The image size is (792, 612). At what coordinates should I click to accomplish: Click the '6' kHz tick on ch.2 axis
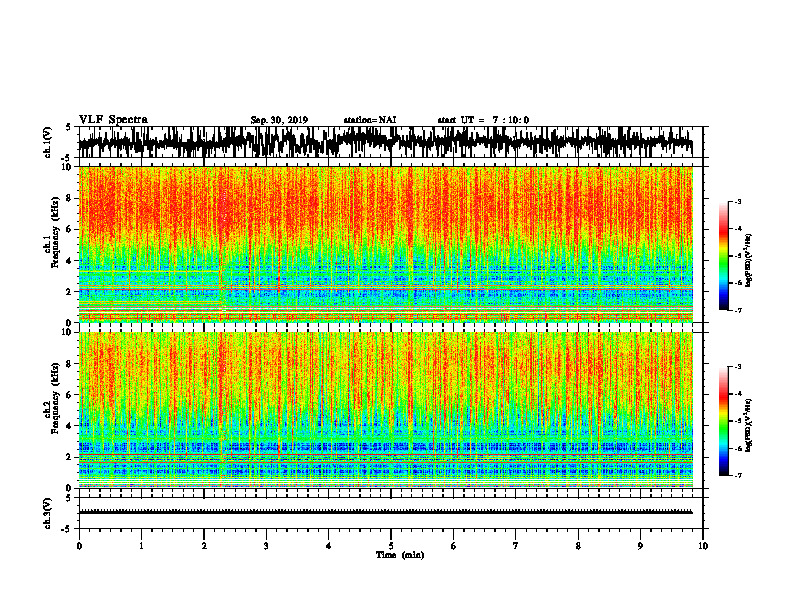point(70,395)
